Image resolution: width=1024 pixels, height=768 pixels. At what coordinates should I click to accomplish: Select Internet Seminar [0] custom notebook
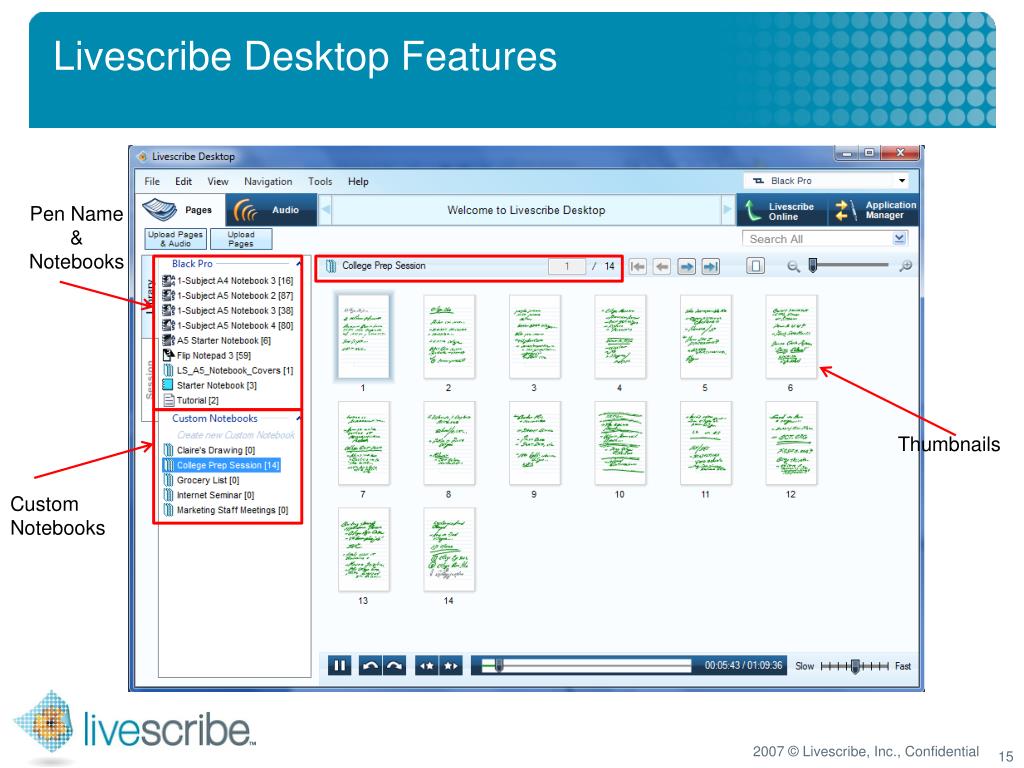[x=208, y=496]
